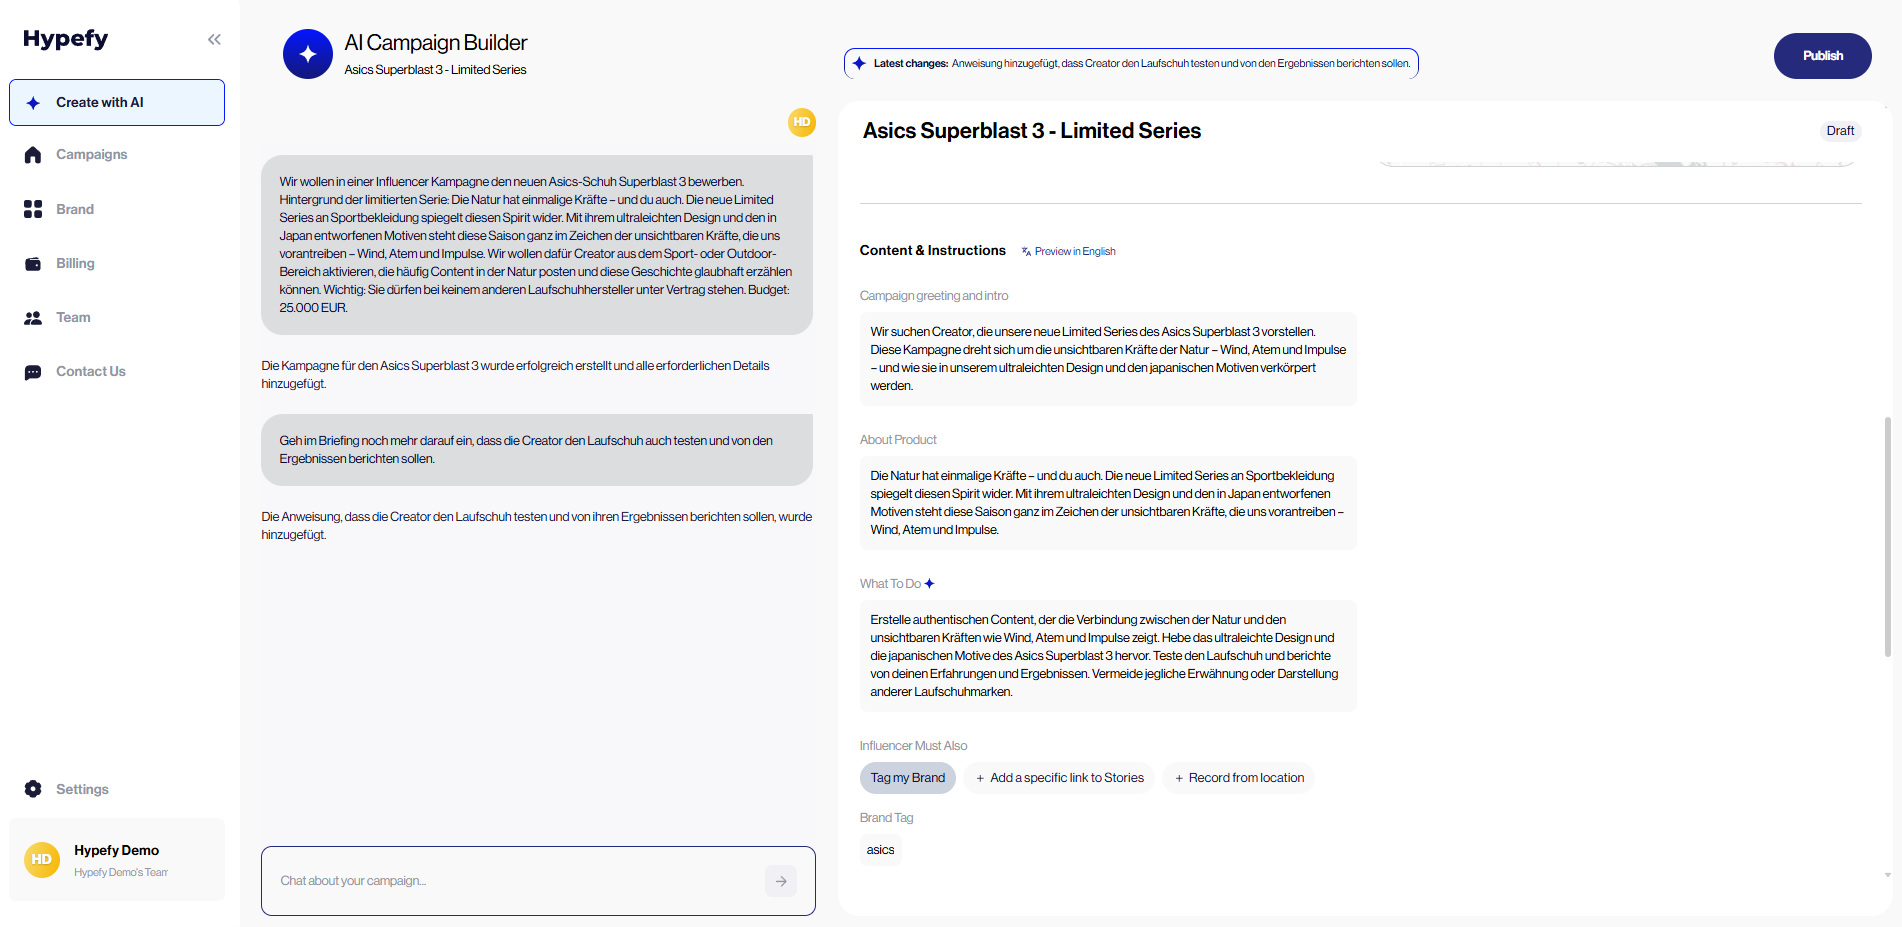Screen dimensions: 1902x927
Task: Open the Hypefy Demo account card
Action: pos(117,860)
